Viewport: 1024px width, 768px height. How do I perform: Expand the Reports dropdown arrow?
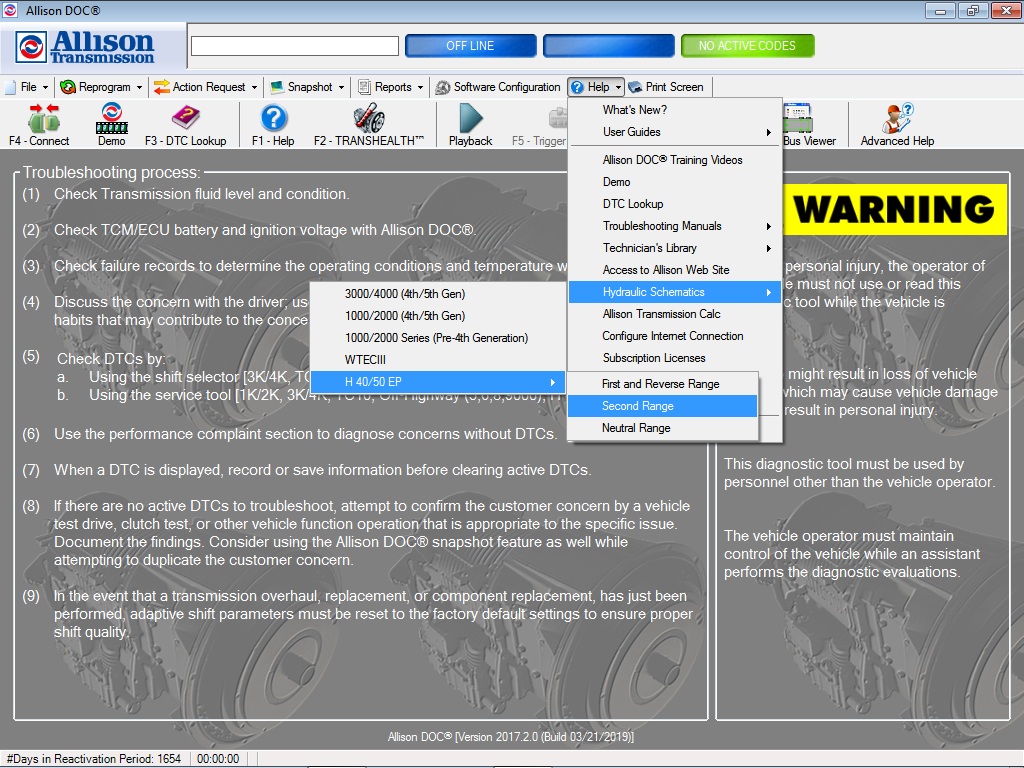(420, 88)
